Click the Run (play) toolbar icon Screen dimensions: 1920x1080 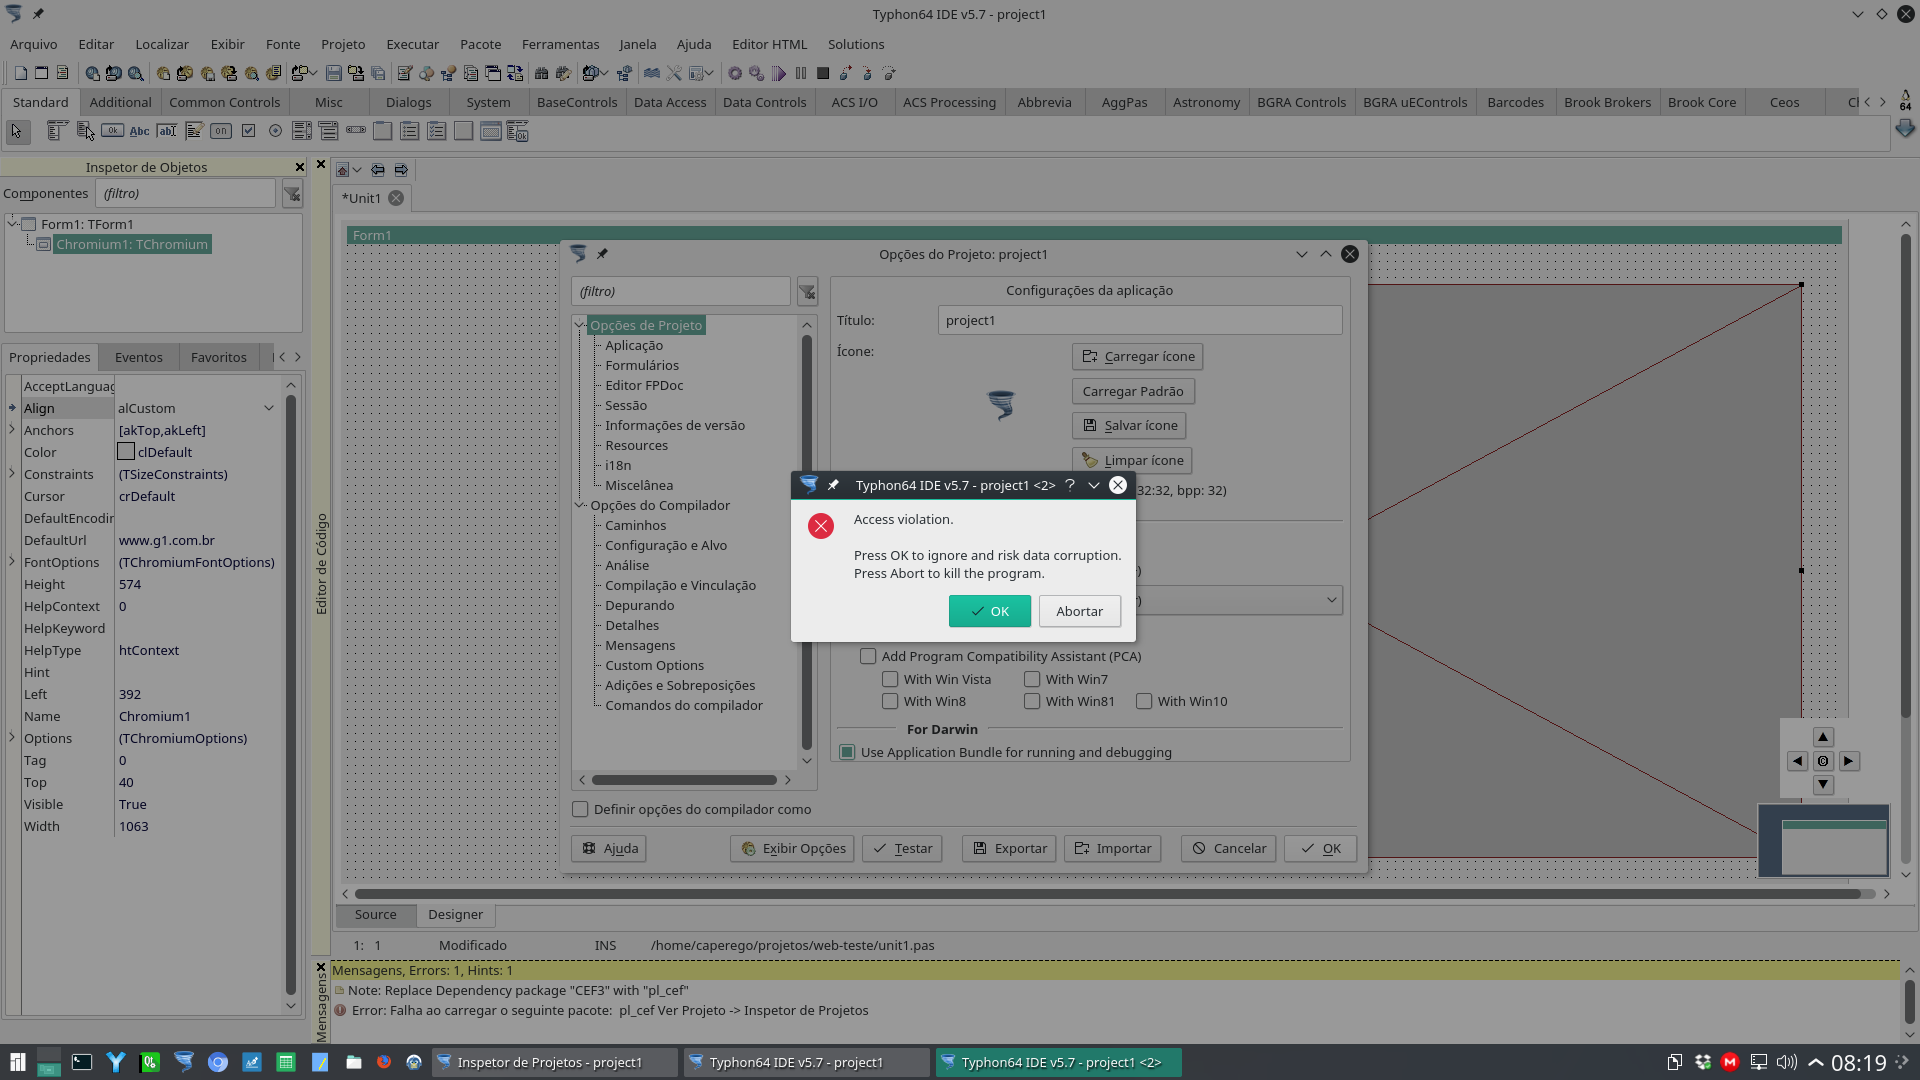779,73
